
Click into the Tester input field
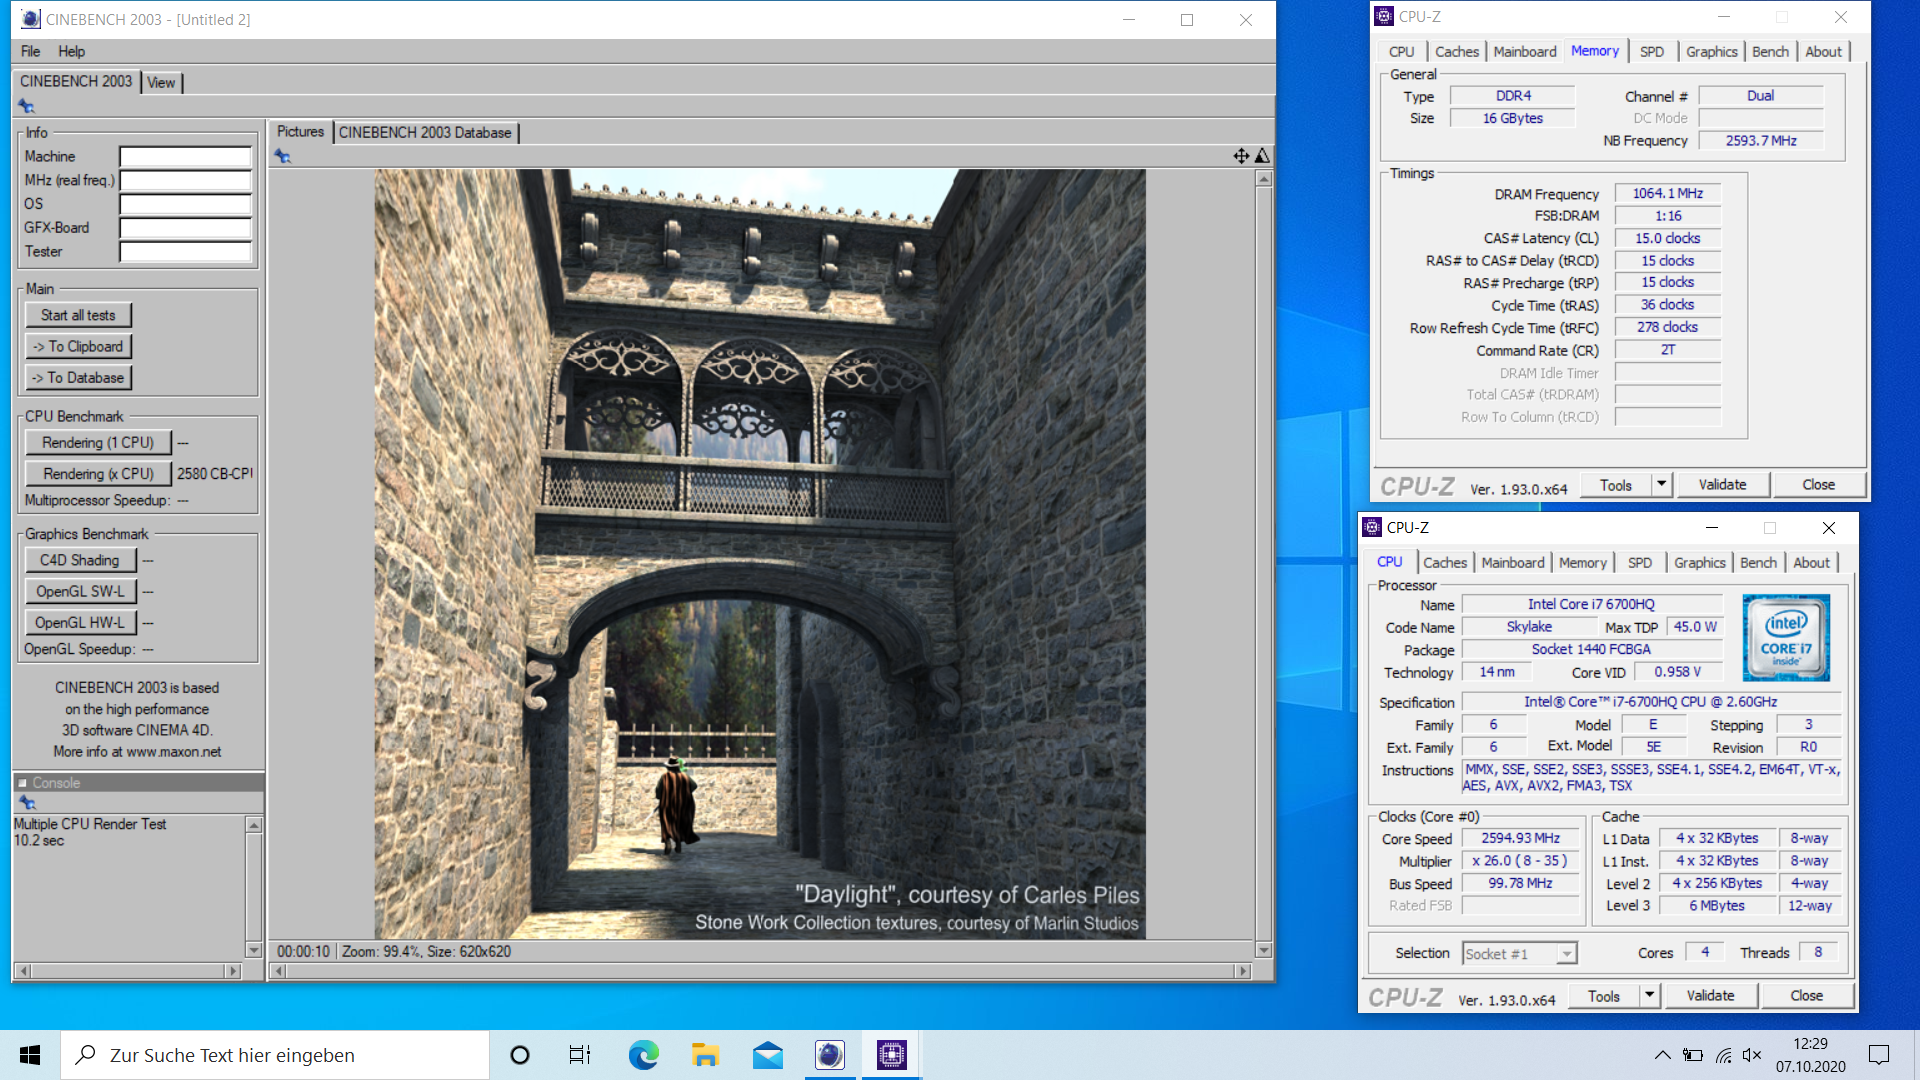[185, 252]
